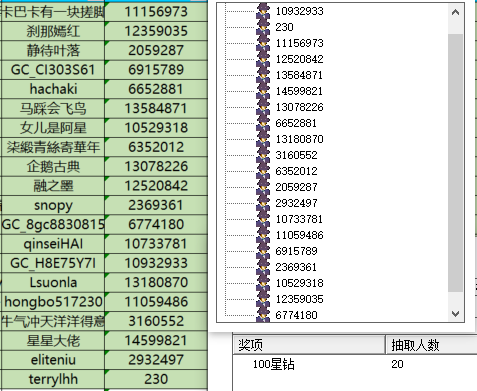477x391 pixels.
Task: Select the avatar icon next to 11059486 in list
Action: 263,235
